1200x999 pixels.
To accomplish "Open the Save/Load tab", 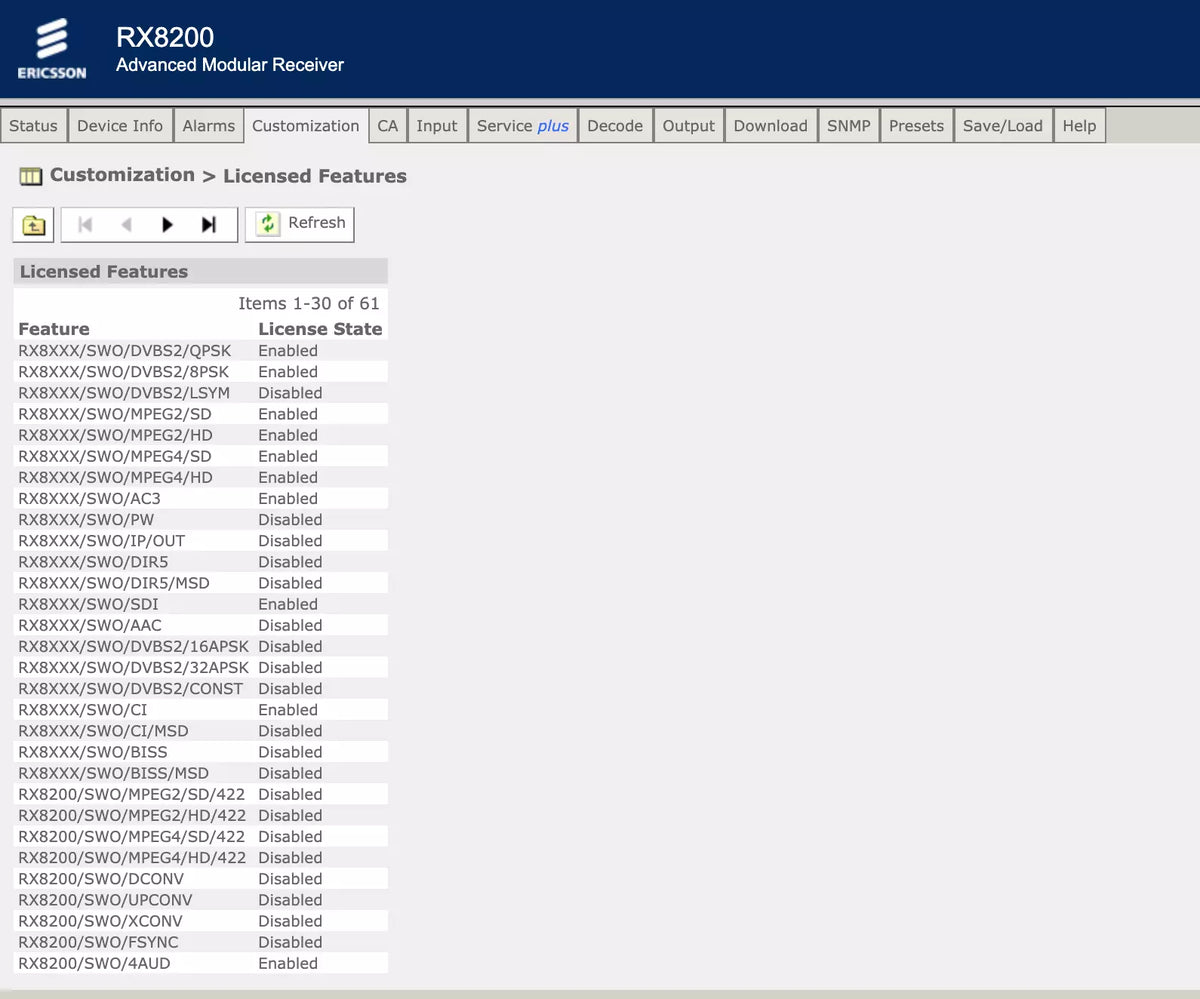I will point(1003,126).
